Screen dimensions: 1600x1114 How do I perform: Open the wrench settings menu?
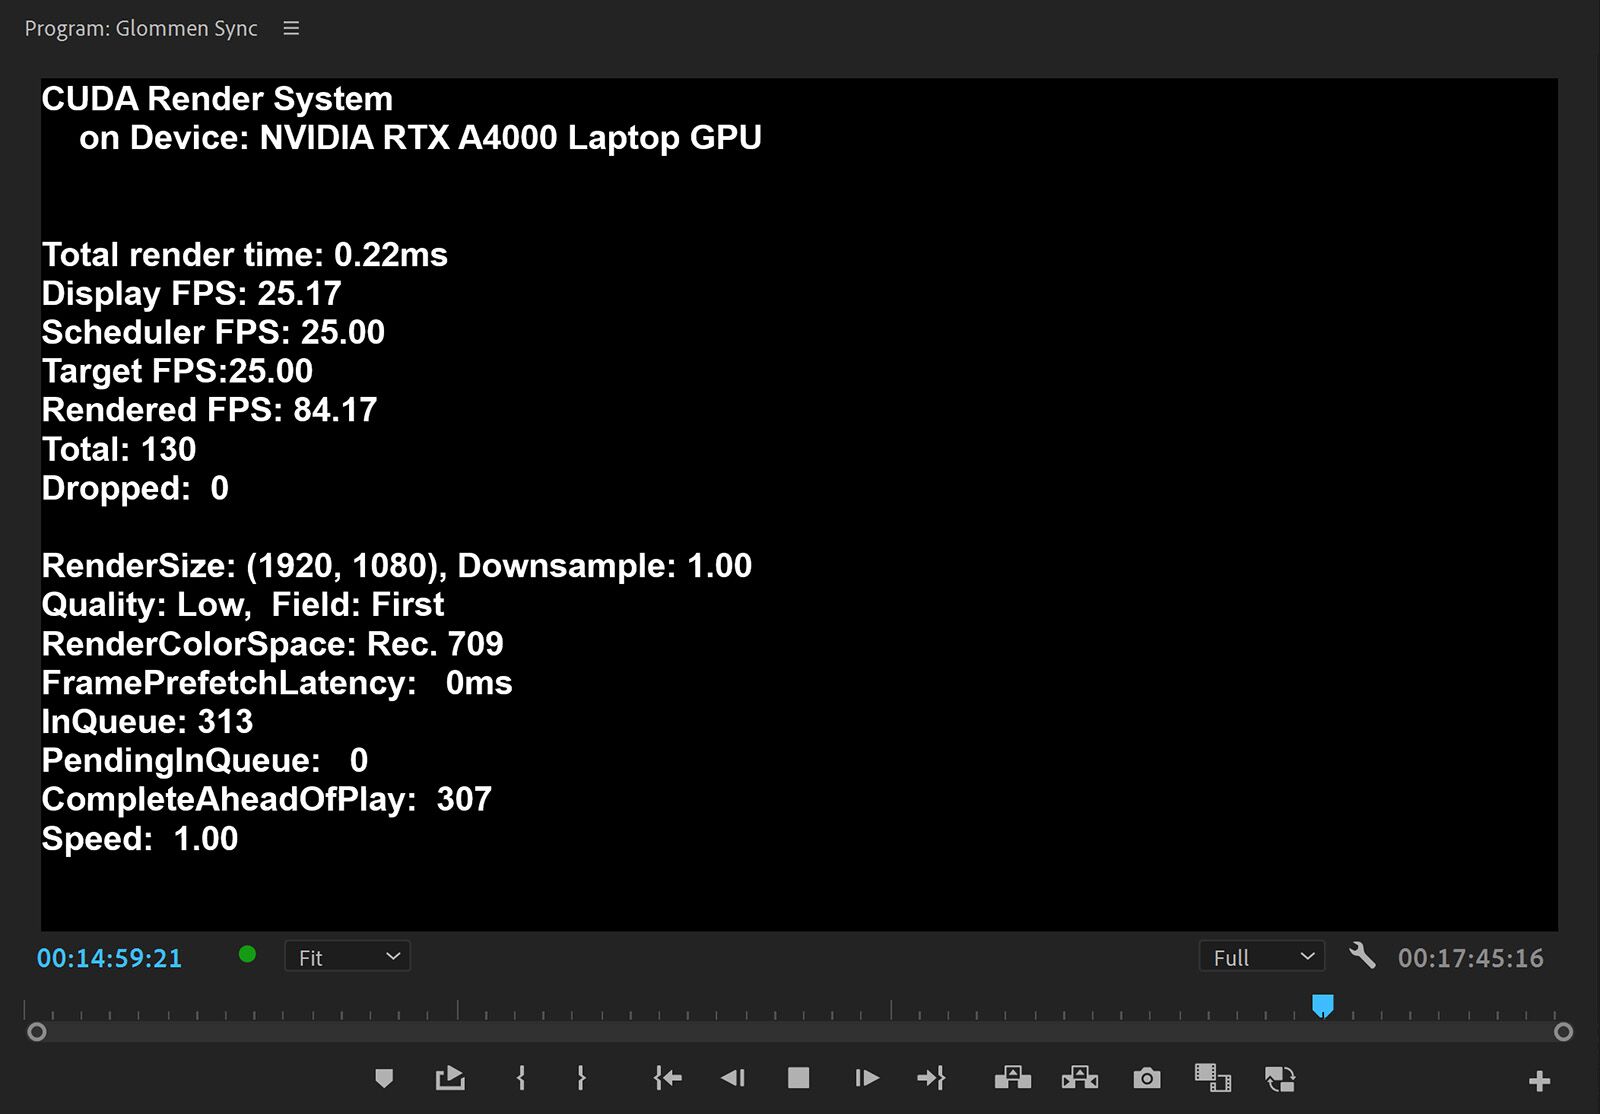1362,956
